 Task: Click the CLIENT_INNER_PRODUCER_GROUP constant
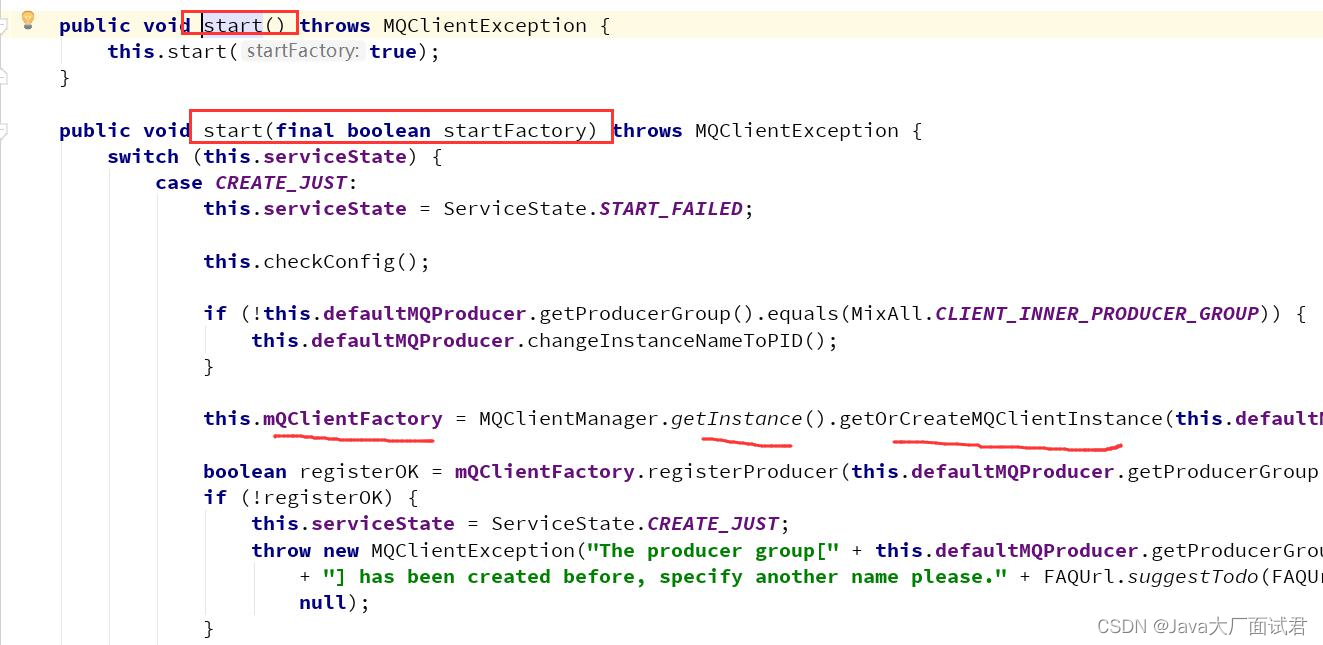tap(1097, 313)
